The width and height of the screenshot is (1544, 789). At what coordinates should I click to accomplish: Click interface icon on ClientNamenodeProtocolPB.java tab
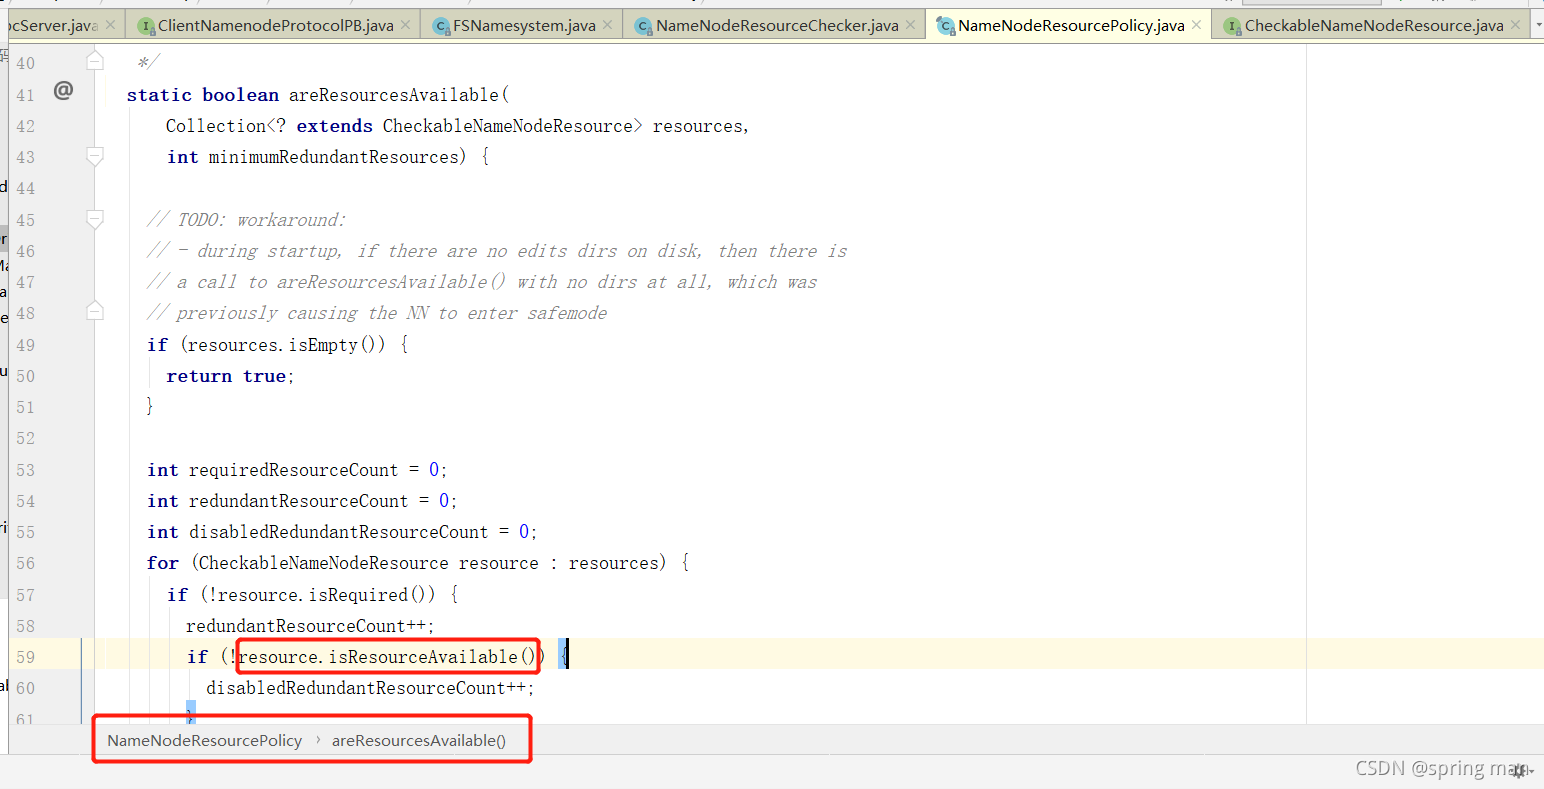tap(146, 26)
